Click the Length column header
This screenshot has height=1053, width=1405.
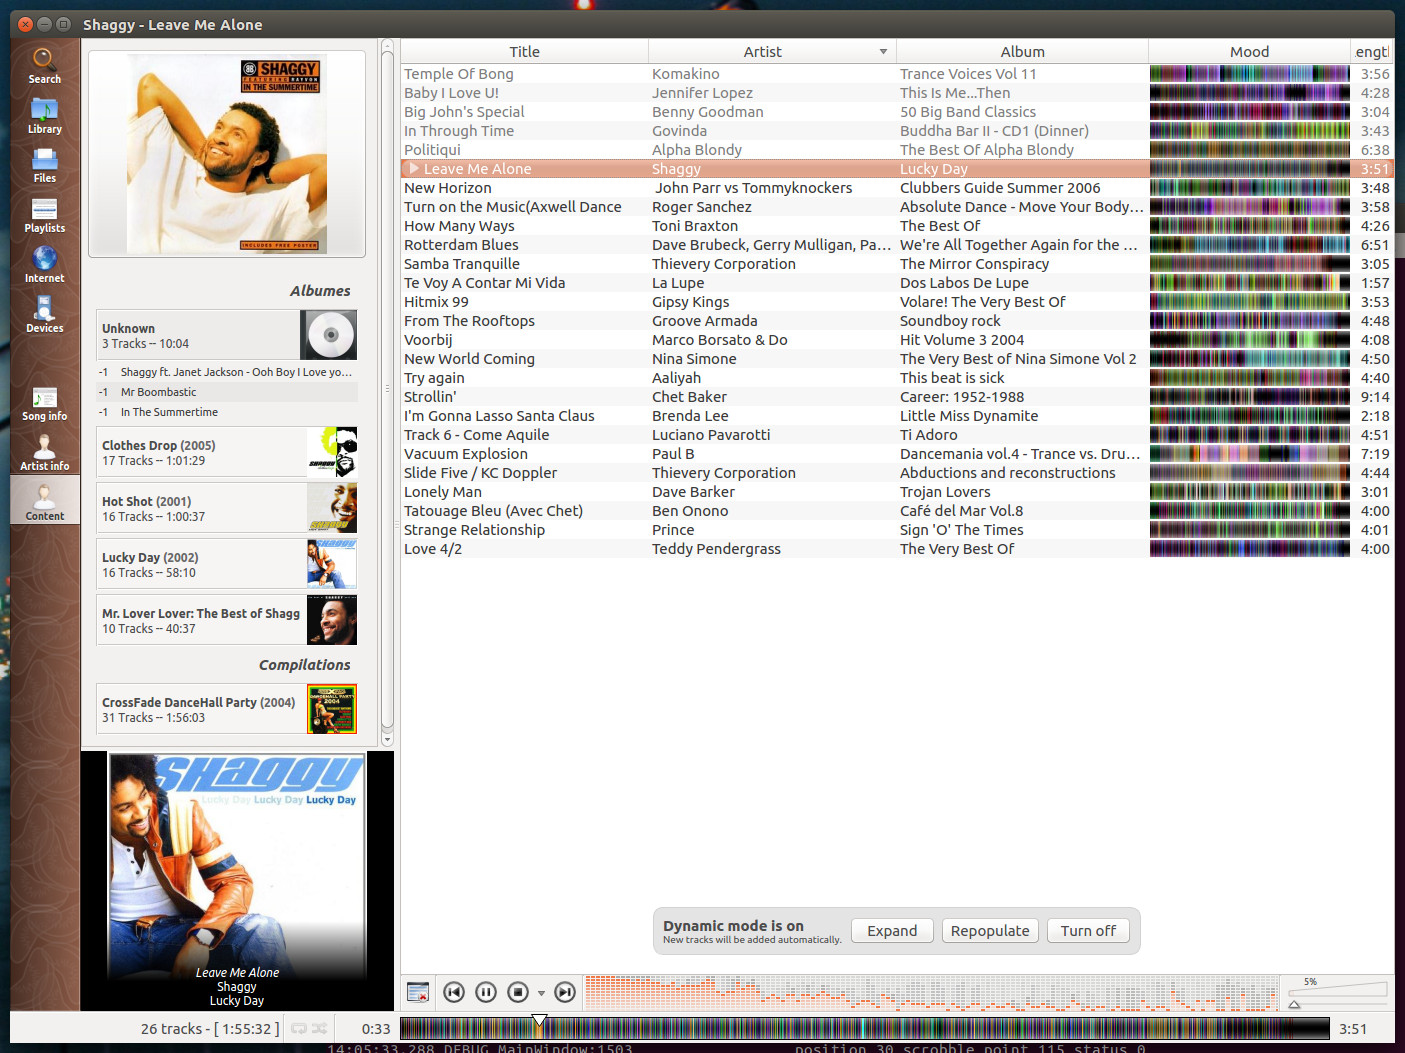pos(1372,52)
